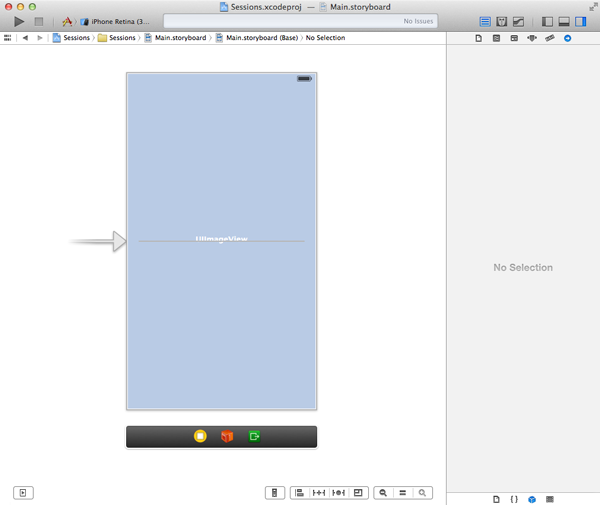Select Main.storyboard in the jump bar
The height and width of the screenshot is (505, 600).
click(x=175, y=38)
